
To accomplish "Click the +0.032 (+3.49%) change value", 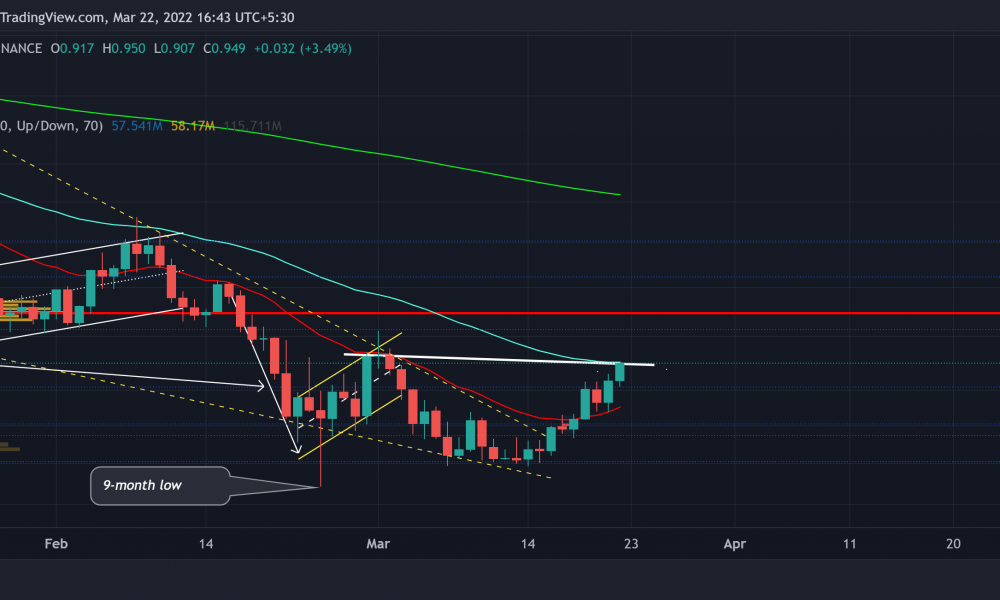I will pos(303,48).
